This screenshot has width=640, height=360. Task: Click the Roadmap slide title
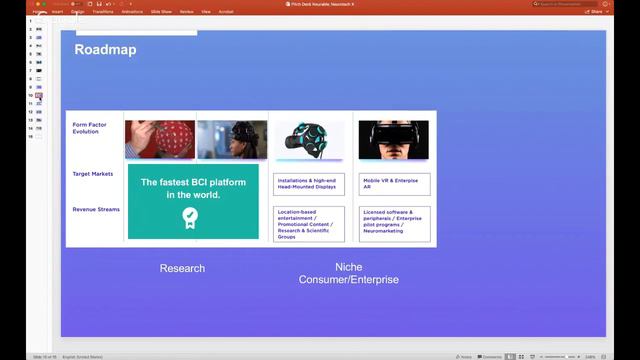(105, 49)
